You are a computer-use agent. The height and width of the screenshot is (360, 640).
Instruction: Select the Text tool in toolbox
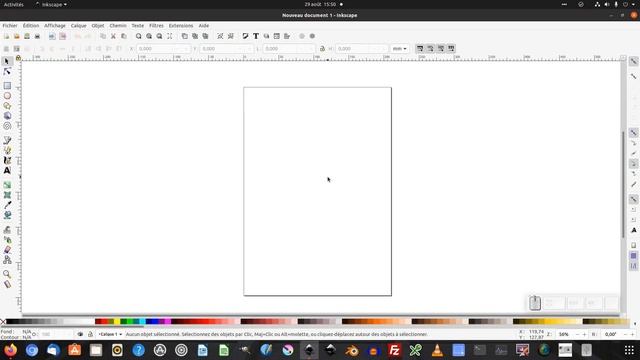pos(7,171)
